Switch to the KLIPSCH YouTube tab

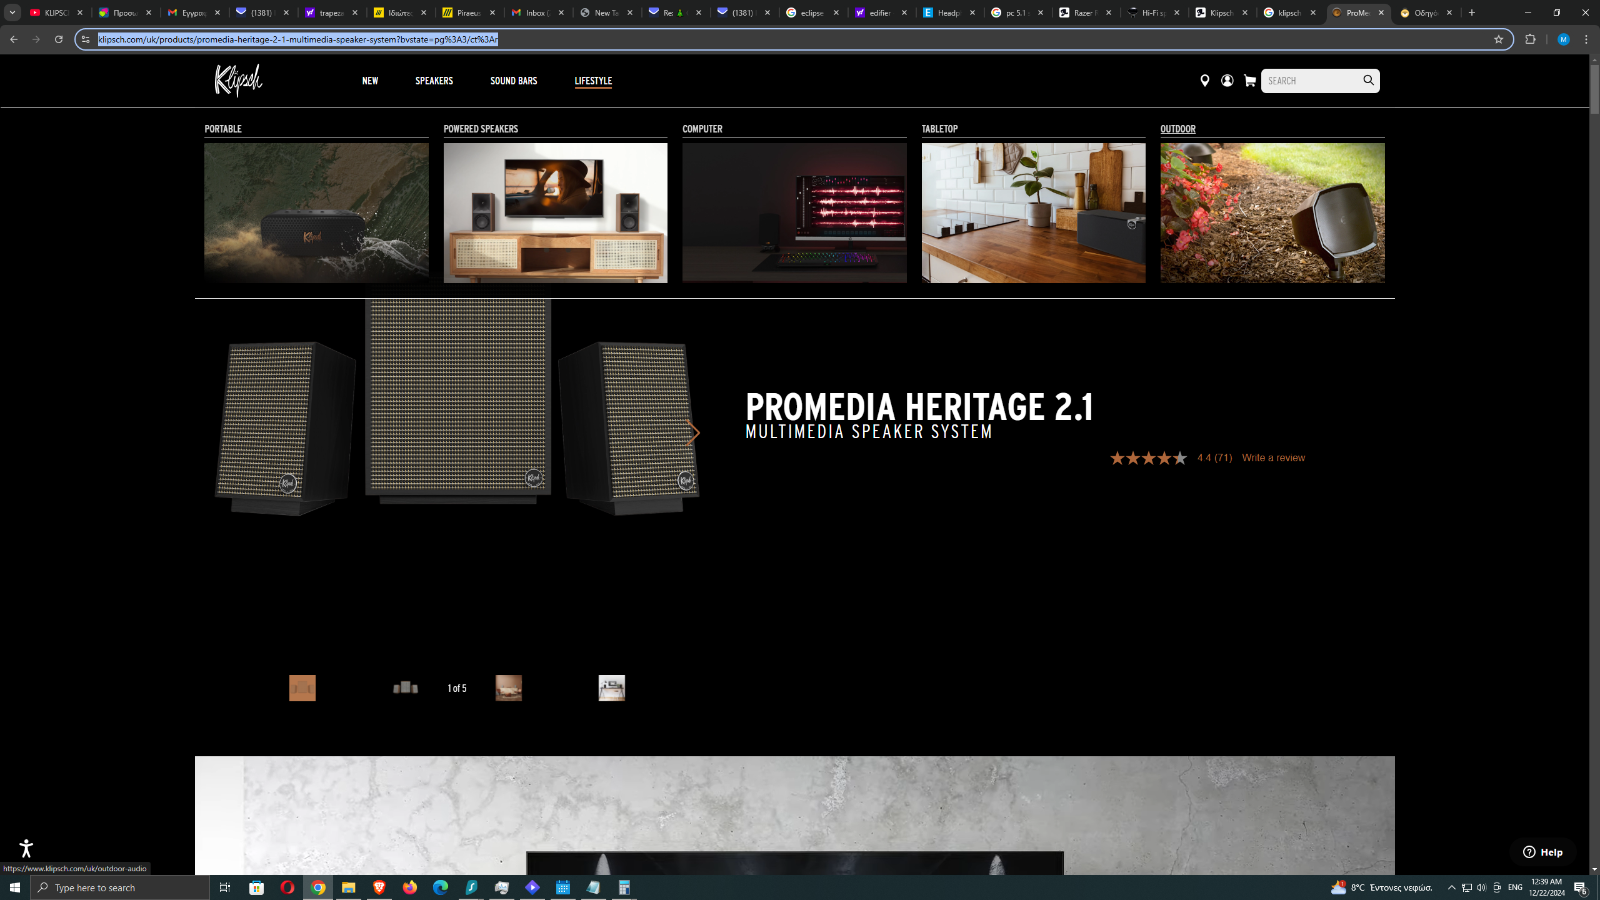click(x=56, y=13)
